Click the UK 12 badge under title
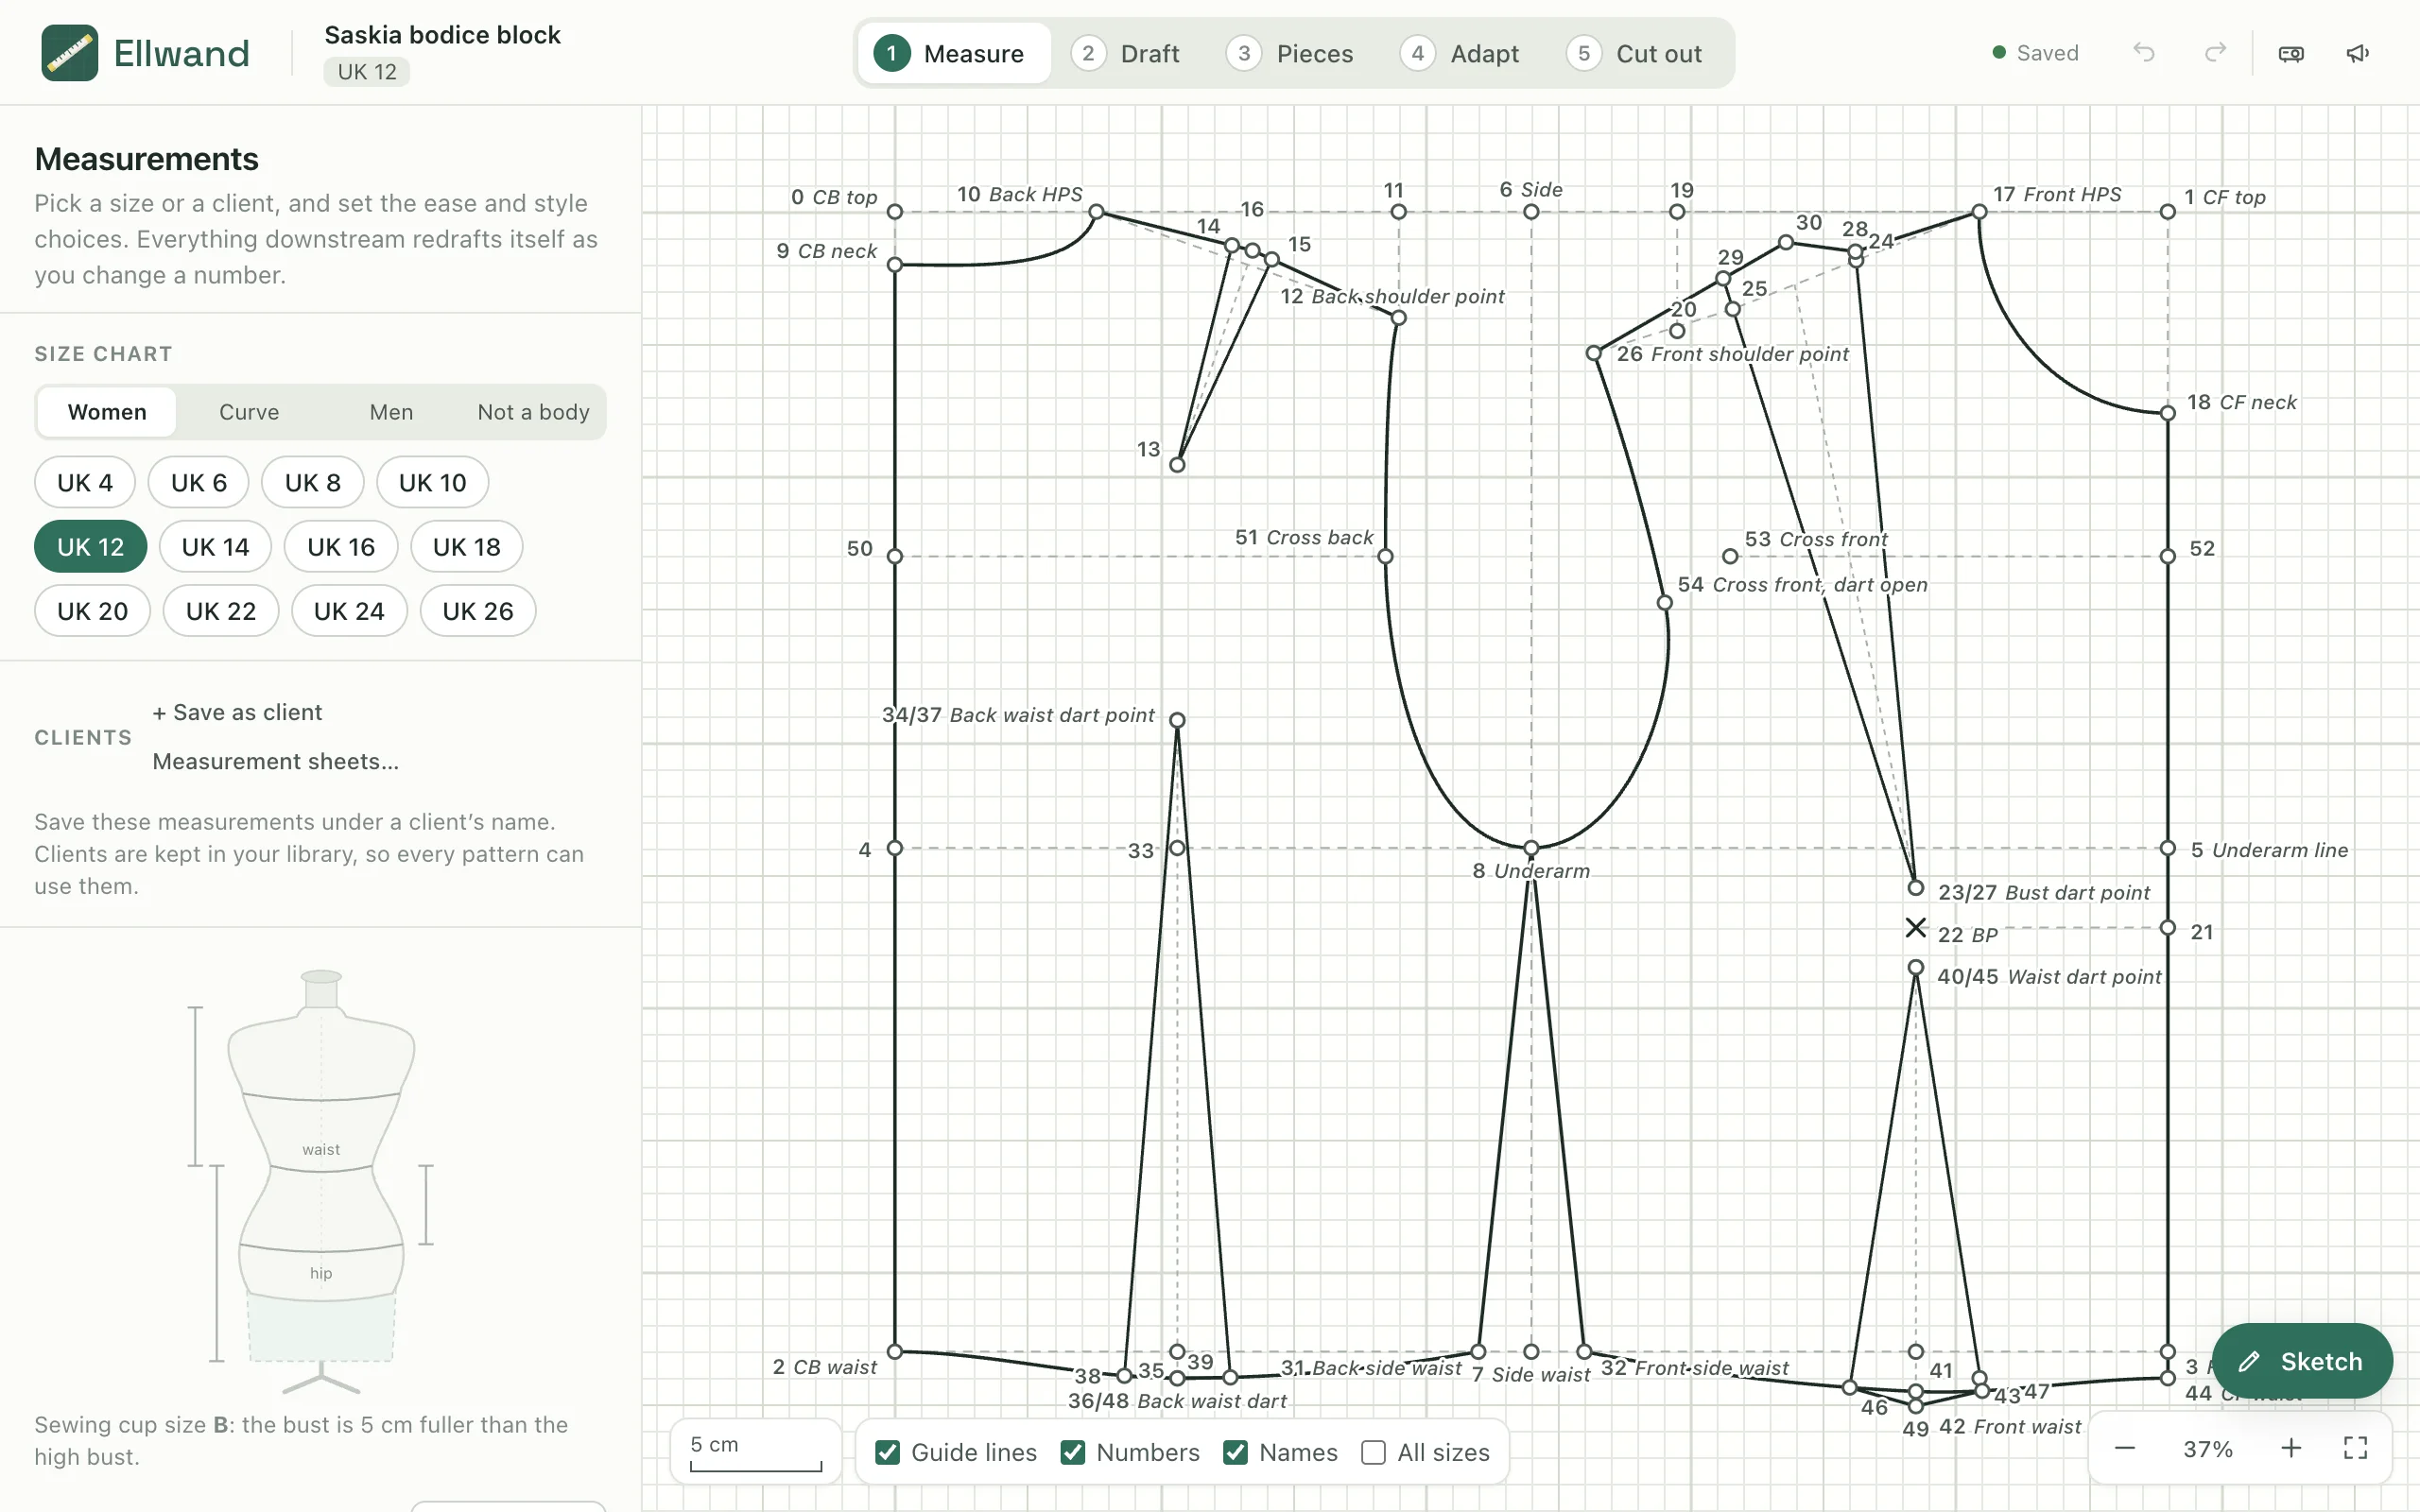This screenshot has height=1512, width=2420. [x=366, y=72]
